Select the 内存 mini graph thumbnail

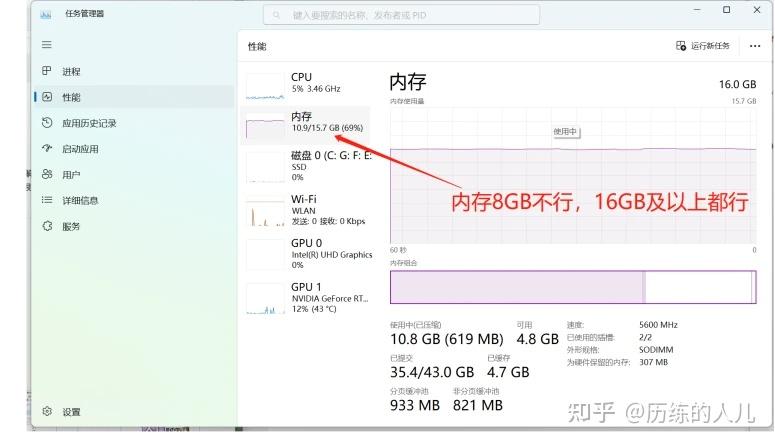(265, 126)
